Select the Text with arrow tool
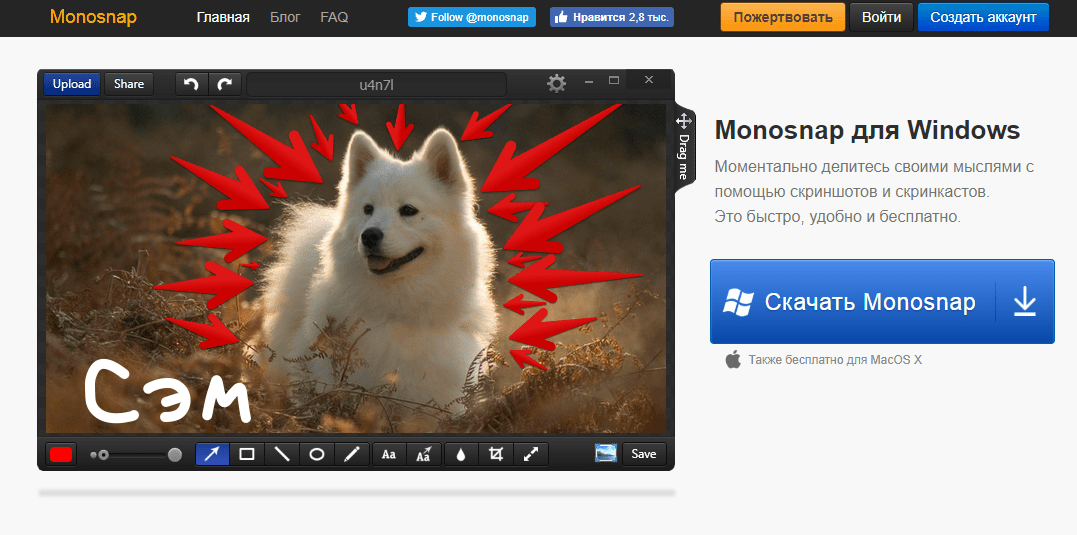The image size is (1077, 535). 424,454
